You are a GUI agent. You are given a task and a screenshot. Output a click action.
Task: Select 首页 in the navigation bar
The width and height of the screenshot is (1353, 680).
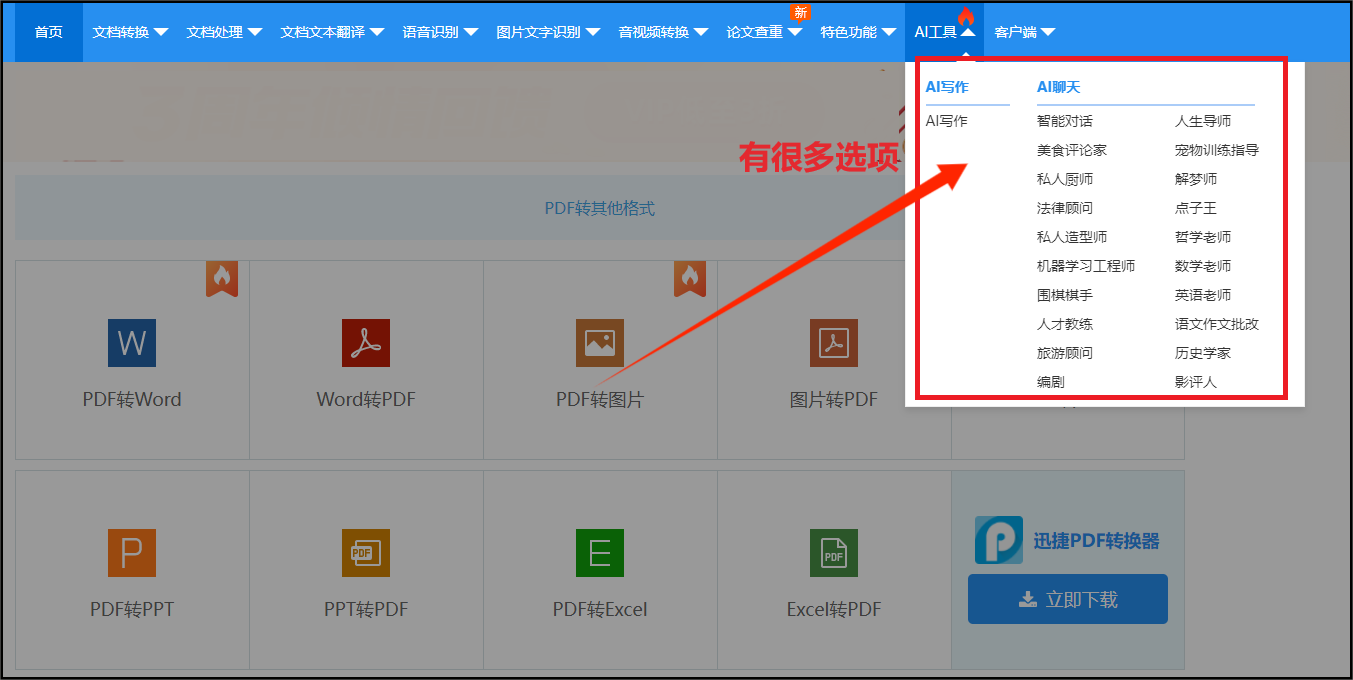(x=47, y=31)
